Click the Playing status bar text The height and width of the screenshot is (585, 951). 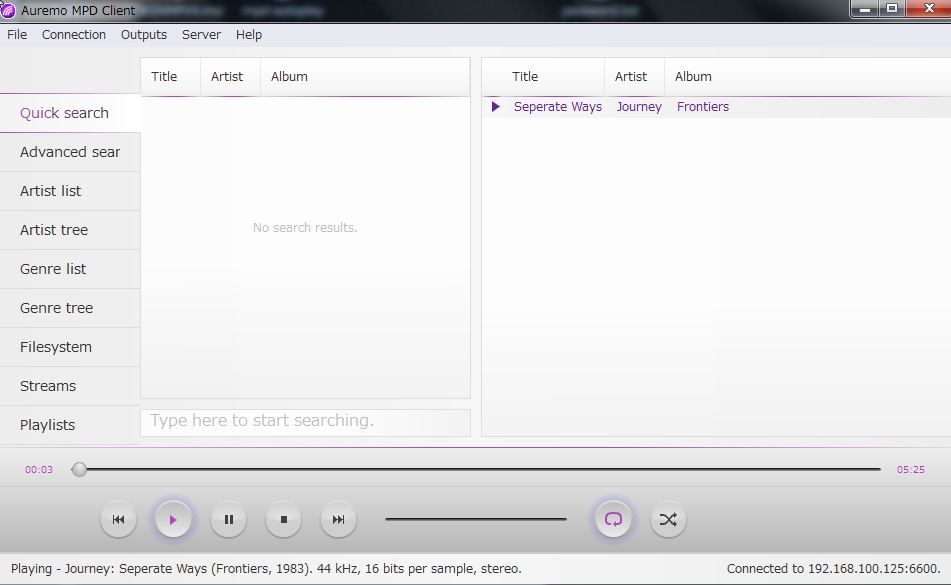[266, 569]
